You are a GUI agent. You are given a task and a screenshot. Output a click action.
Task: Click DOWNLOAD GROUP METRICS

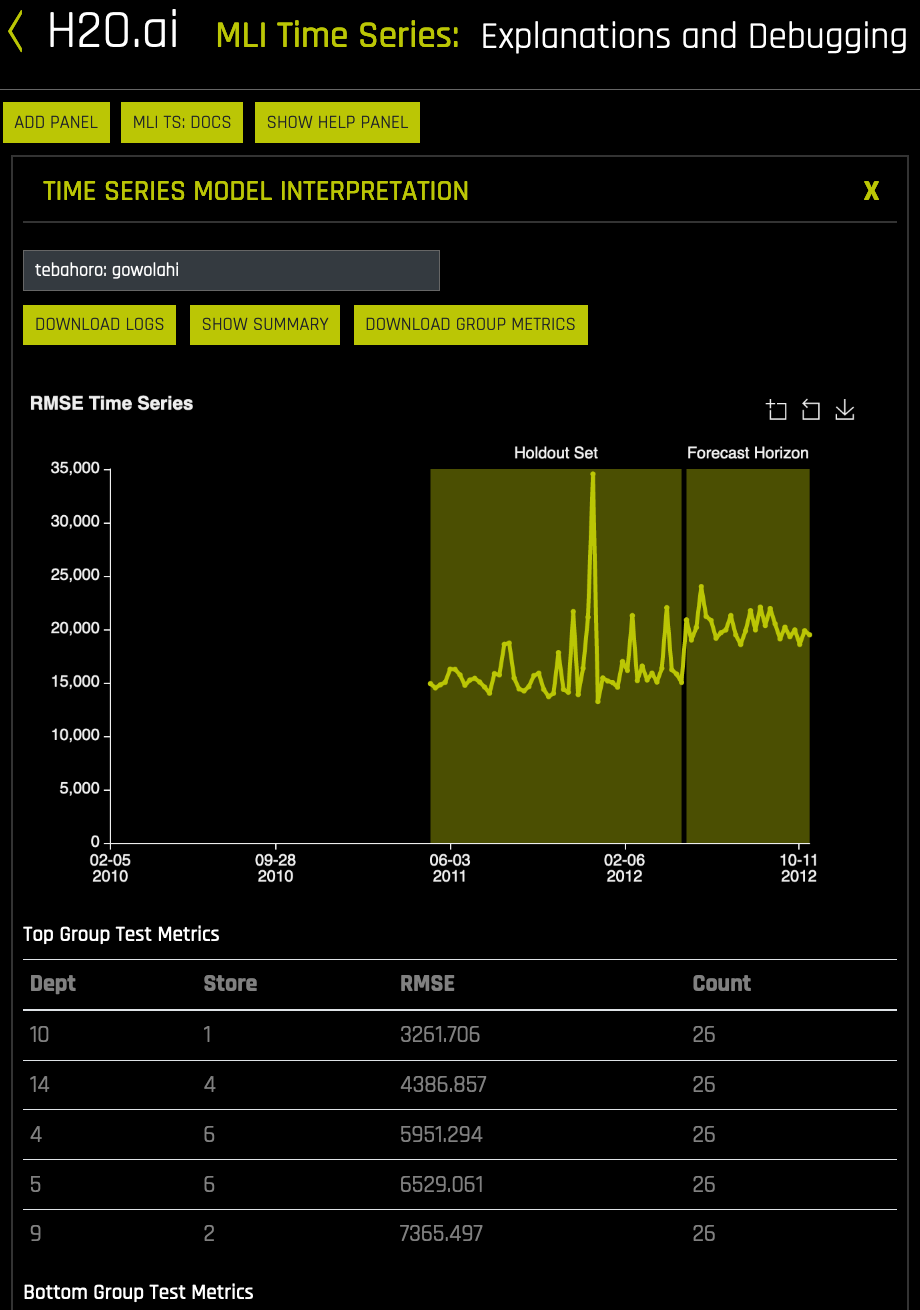point(470,324)
